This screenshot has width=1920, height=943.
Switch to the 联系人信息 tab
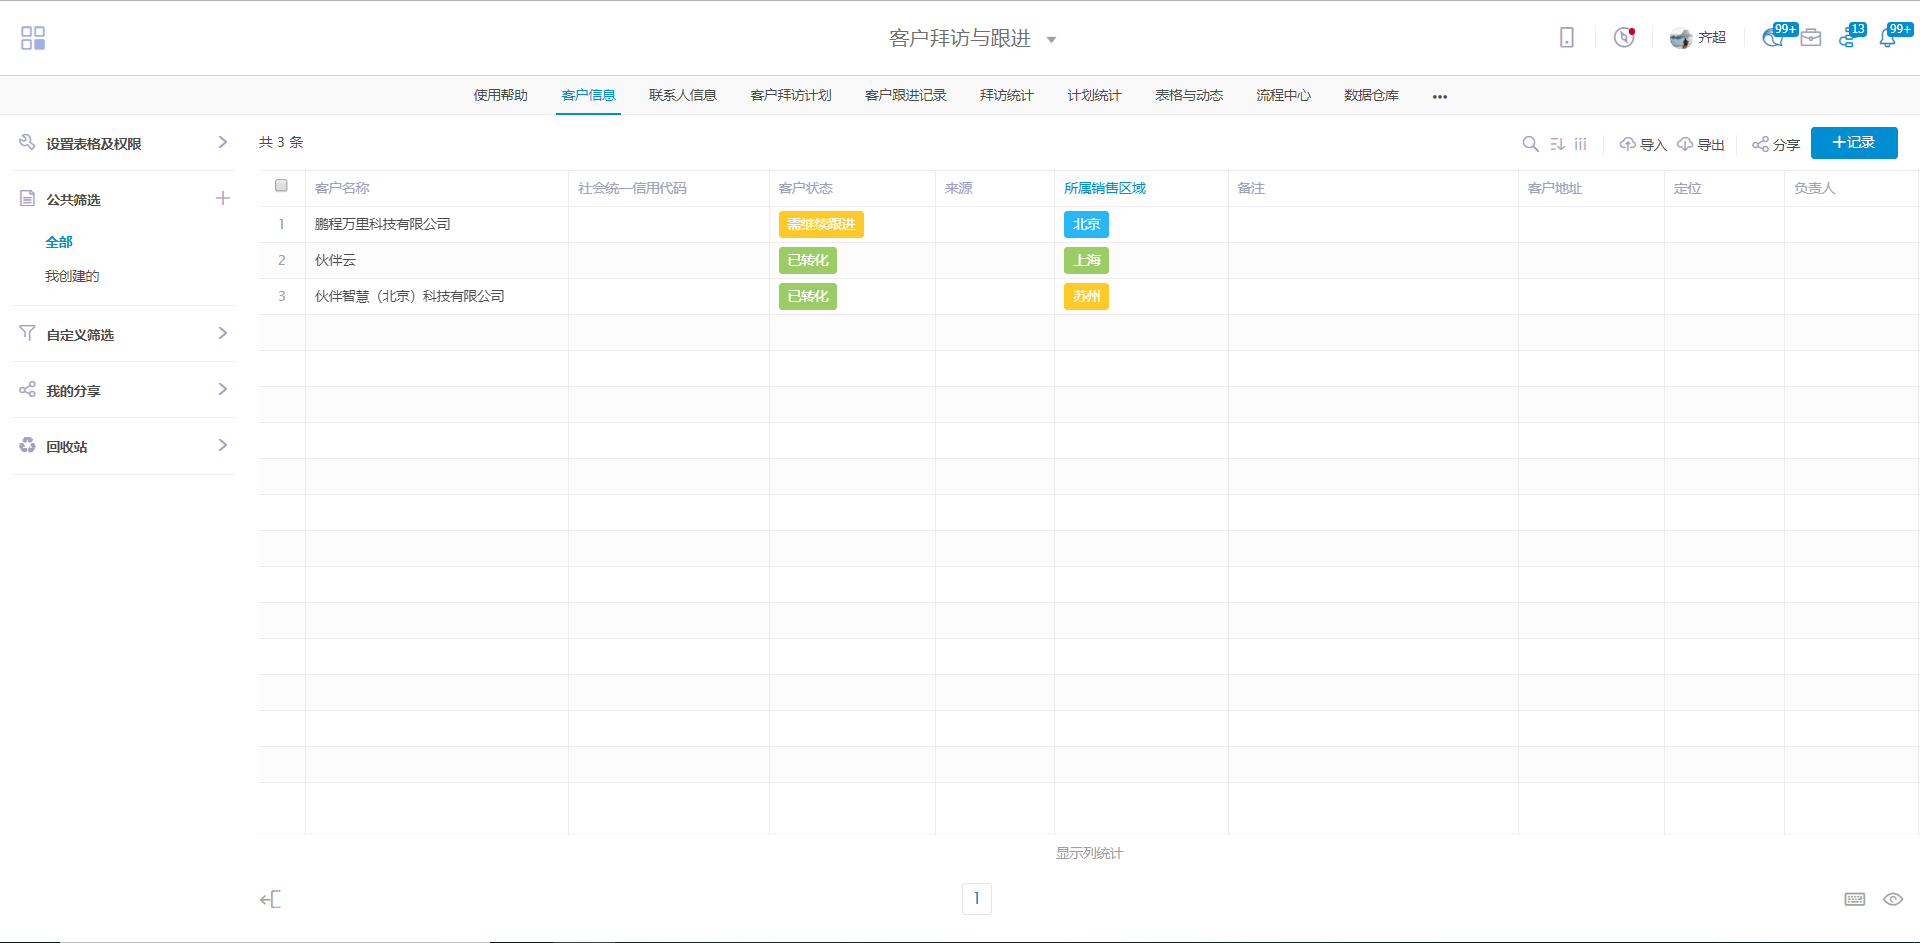(682, 95)
